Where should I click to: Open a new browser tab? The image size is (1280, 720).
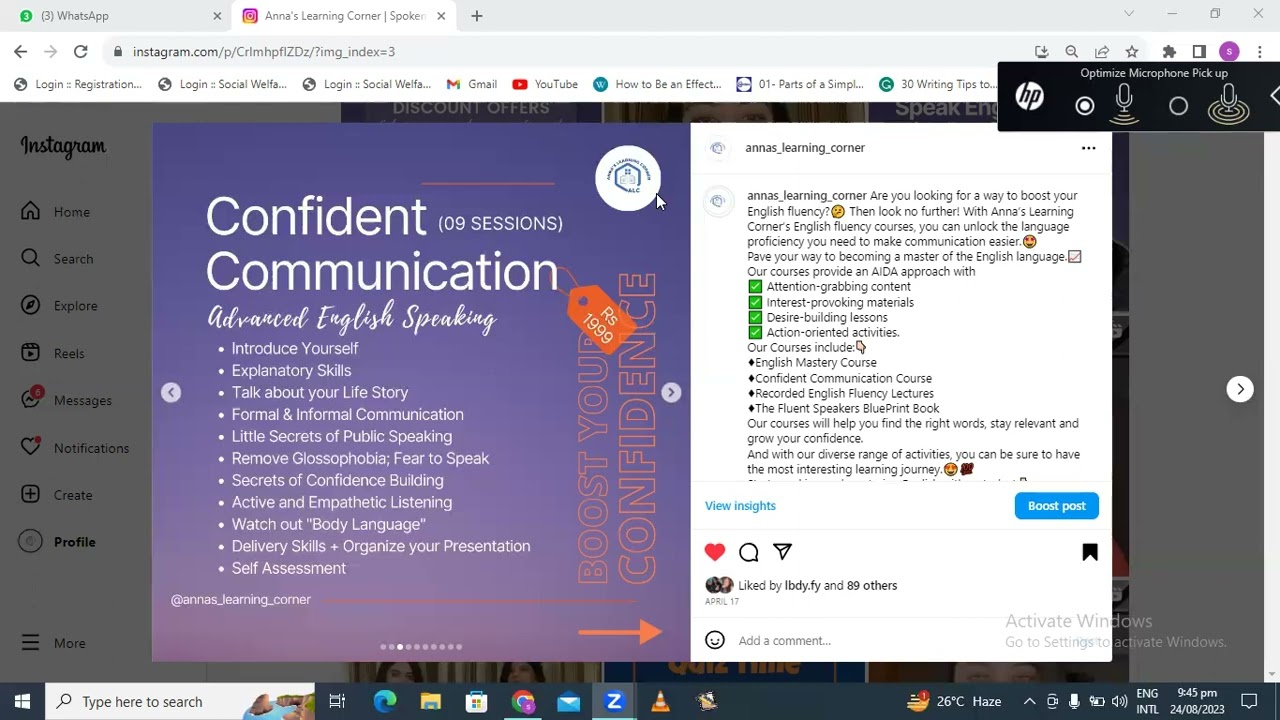click(x=477, y=16)
